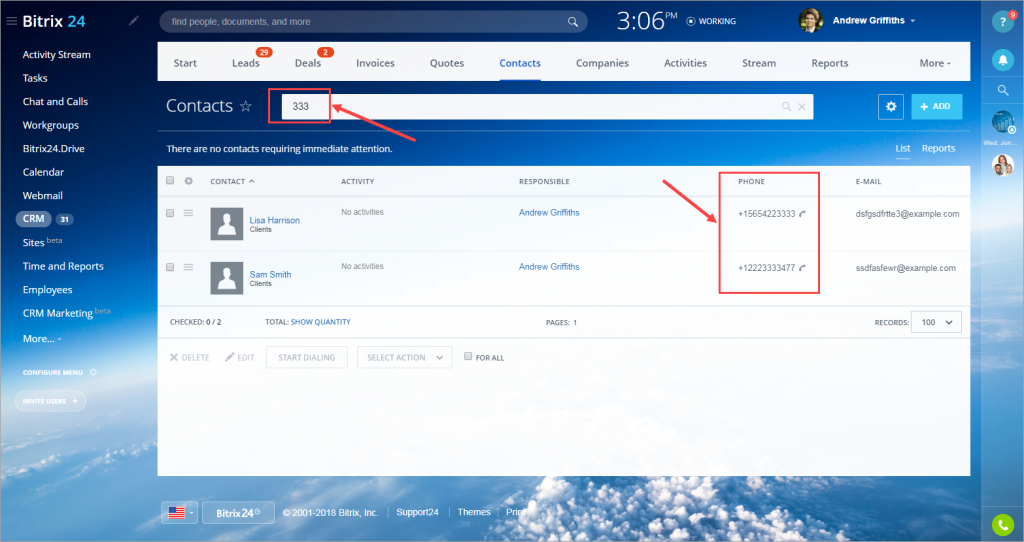The image size is (1024, 542).
Task: Click the CRM counter badge 31
Action: pos(65,219)
